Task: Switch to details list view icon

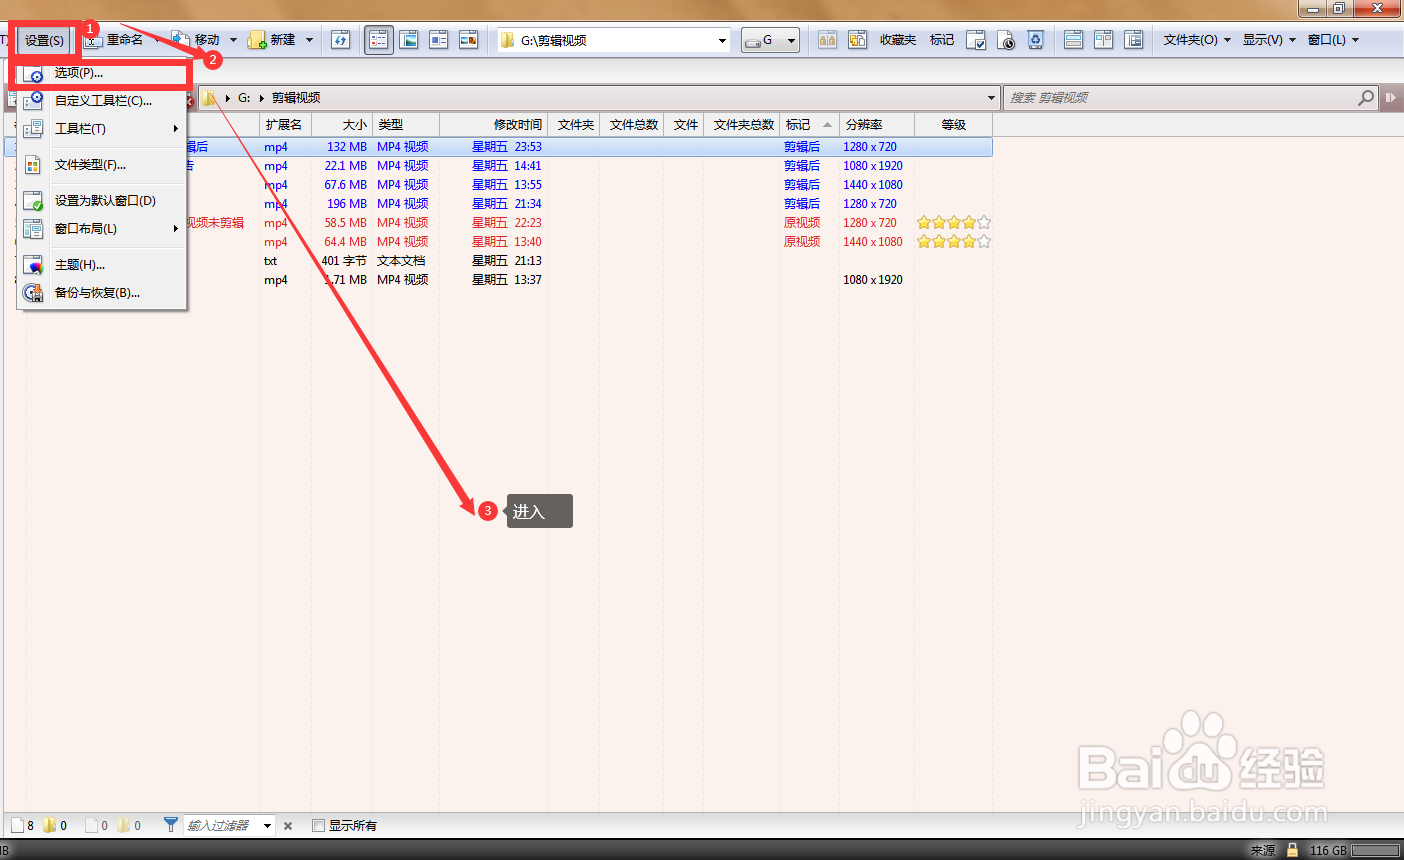Action: (x=379, y=40)
